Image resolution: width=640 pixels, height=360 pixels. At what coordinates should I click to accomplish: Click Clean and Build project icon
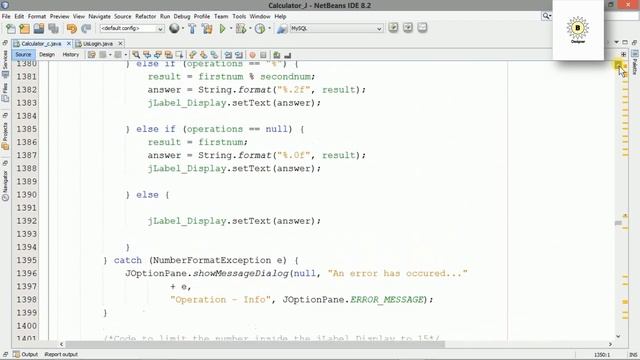pyautogui.click(x=207, y=29)
